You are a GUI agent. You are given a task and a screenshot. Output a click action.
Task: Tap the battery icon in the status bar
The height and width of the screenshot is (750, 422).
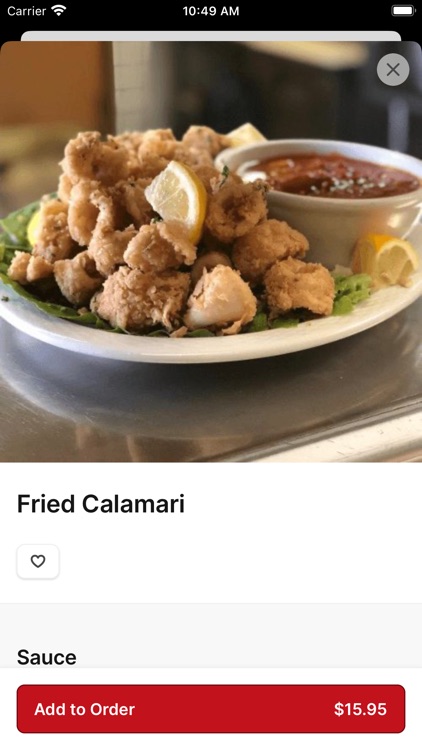[x=403, y=11]
